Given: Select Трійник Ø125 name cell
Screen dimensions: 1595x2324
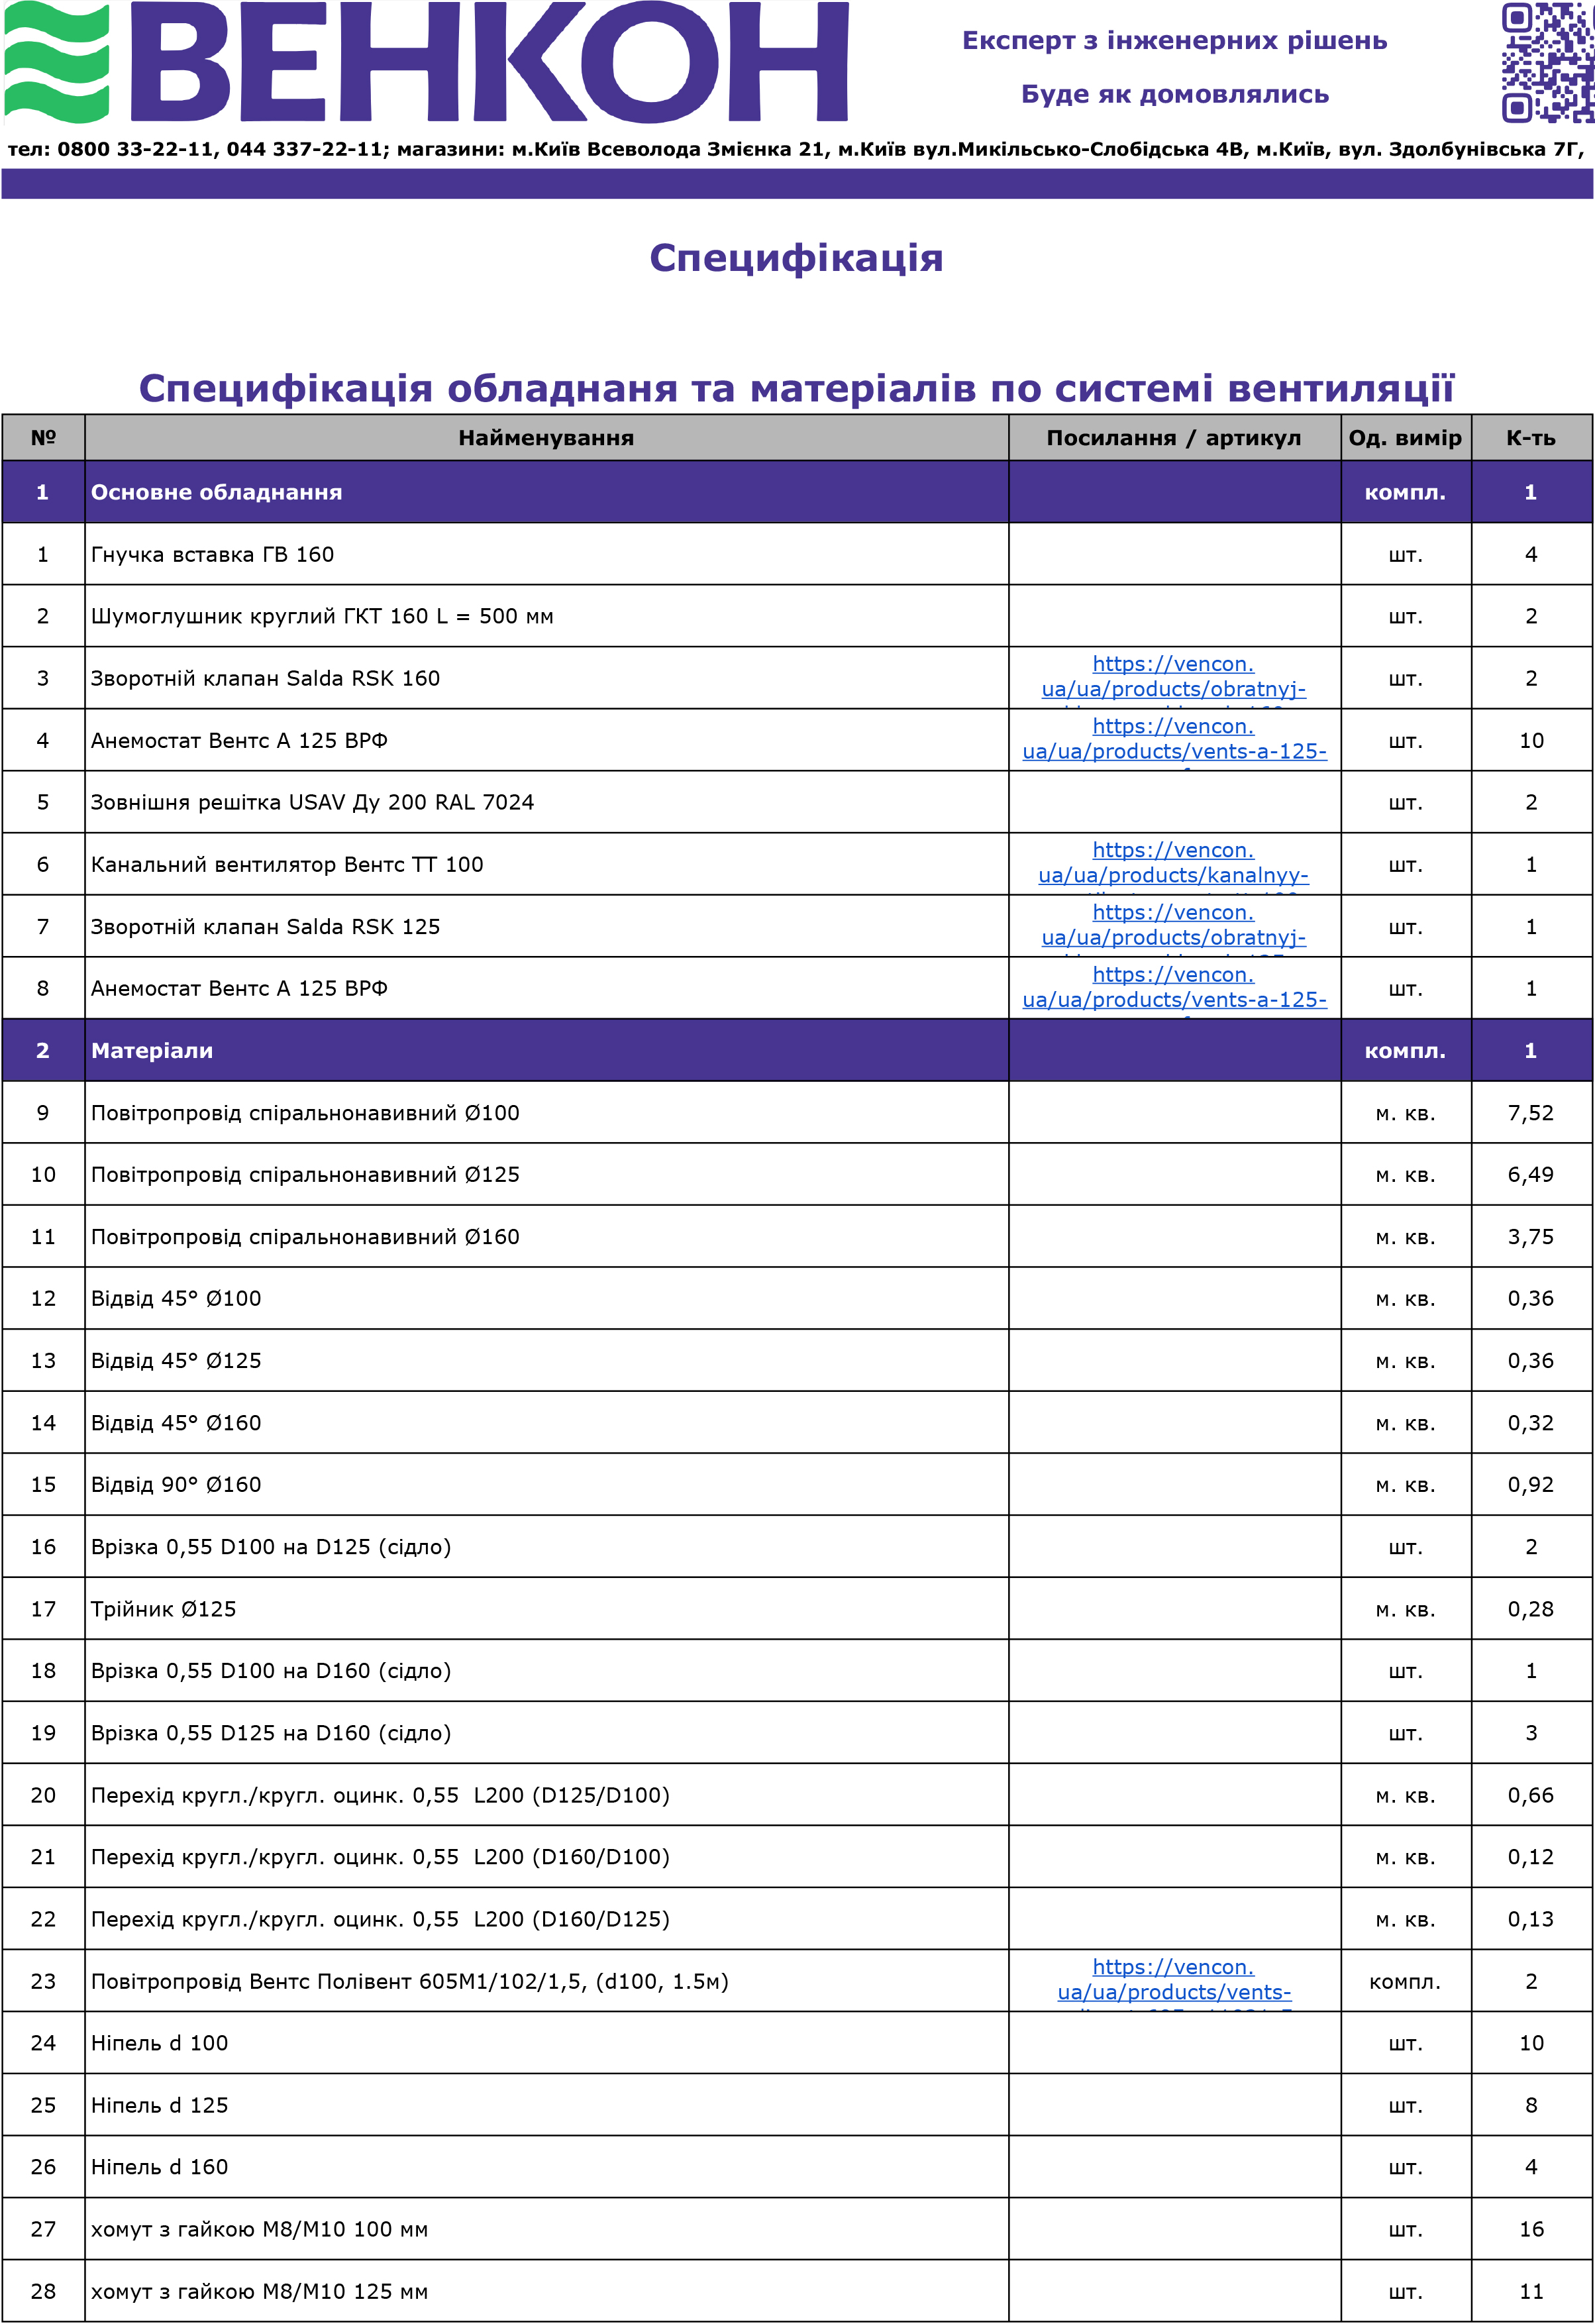Looking at the screenshot, I should coord(164,1608).
